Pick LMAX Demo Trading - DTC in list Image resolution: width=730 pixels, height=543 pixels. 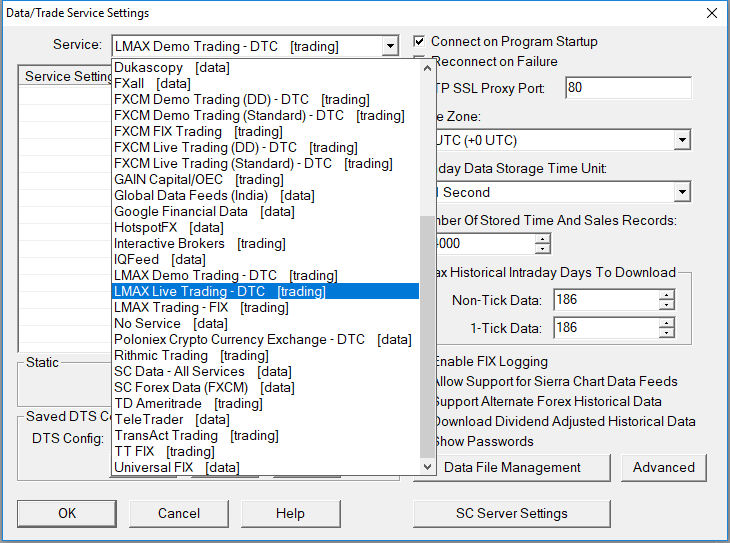point(265,275)
